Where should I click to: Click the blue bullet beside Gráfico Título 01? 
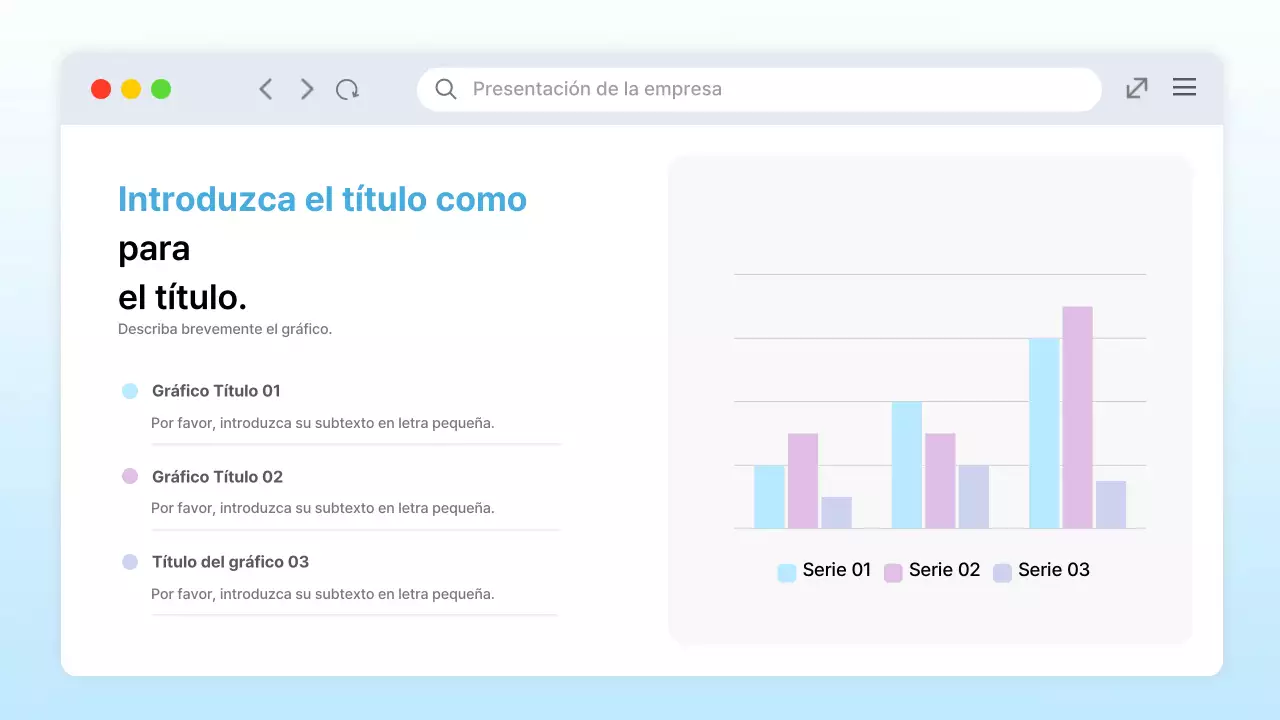click(x=129, y=390)
